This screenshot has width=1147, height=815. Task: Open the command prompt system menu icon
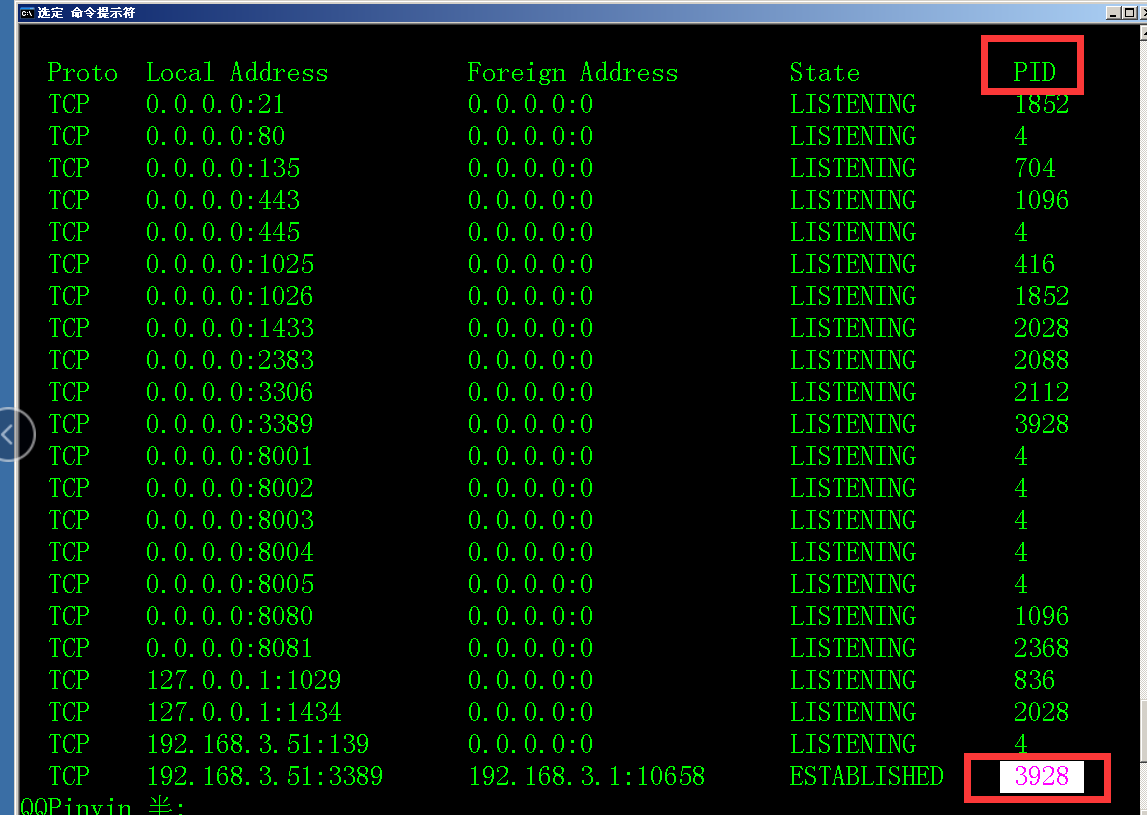click(x=27, y=12)
